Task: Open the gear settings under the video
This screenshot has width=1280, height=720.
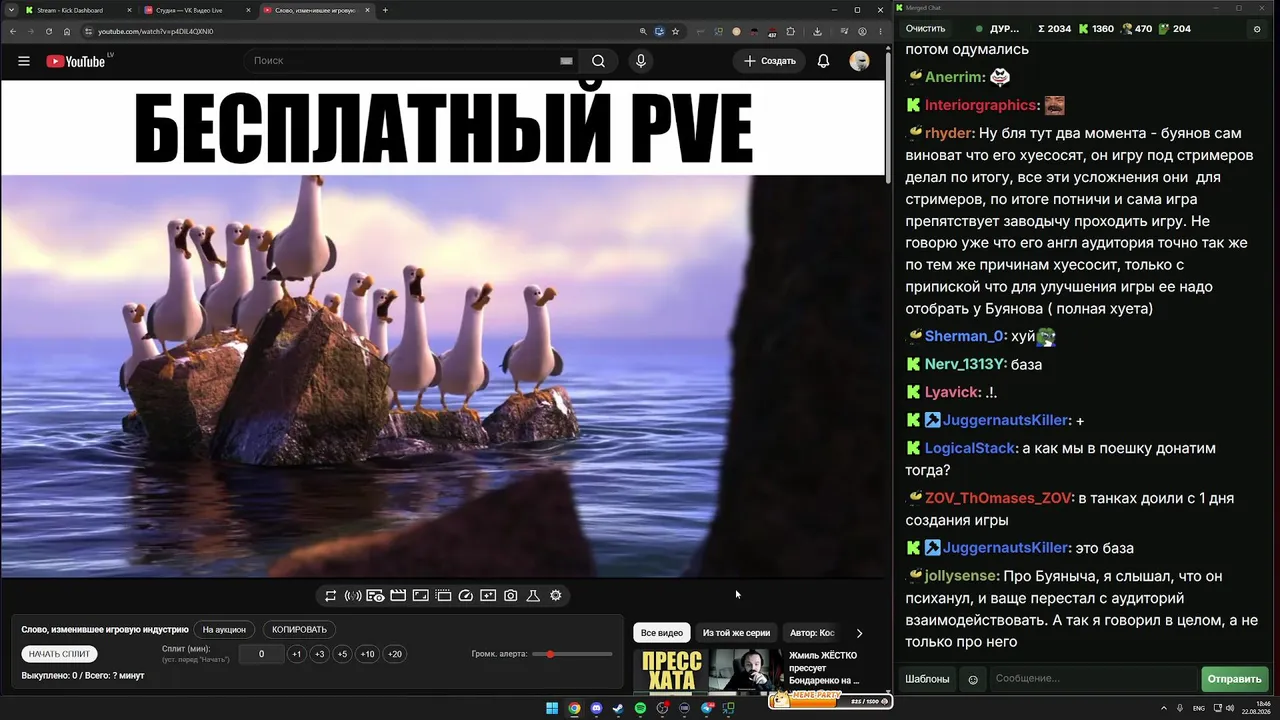Action: (556, 596)
